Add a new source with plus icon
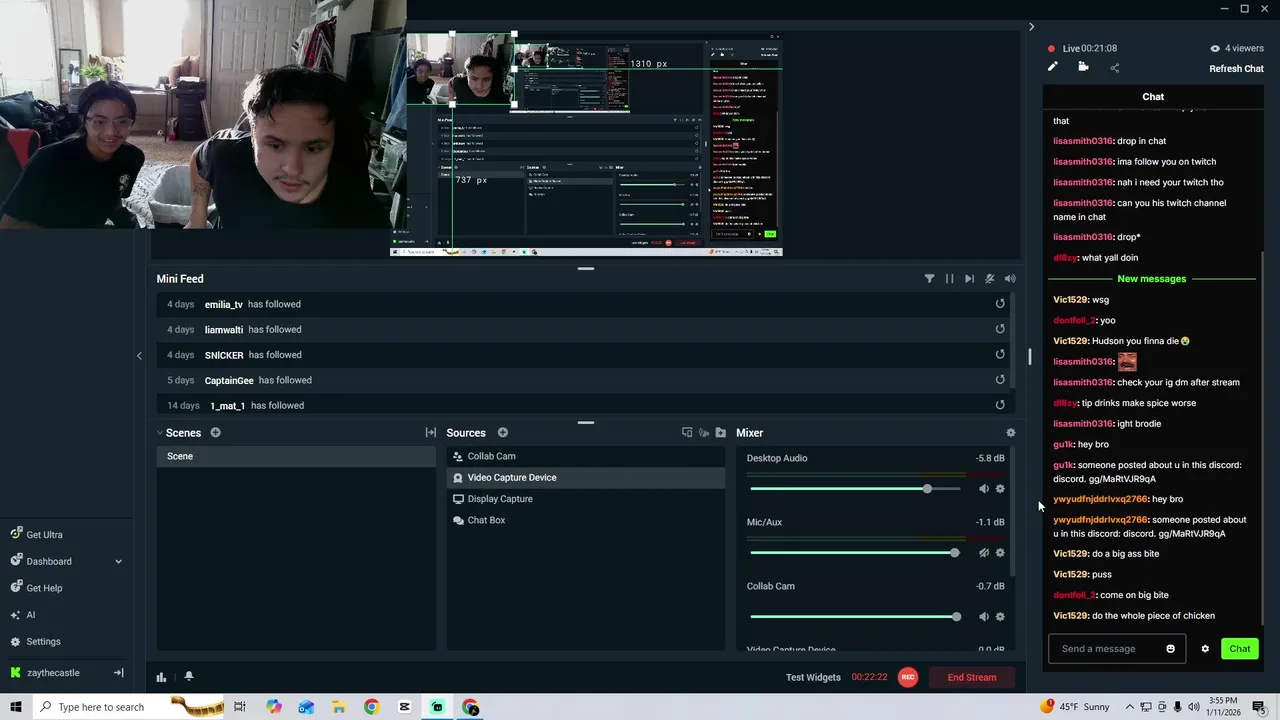The width and height of the screenshot is (1280, 720). coord(503,433)
